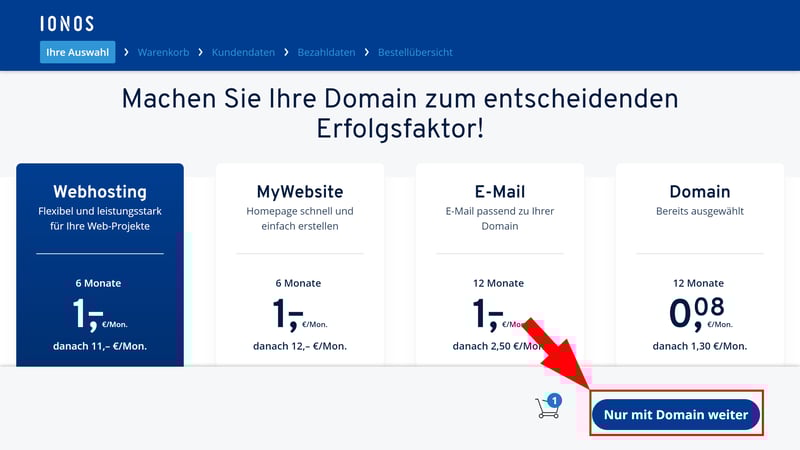
Task: Choose the MyWebsite package card
Action: 300,265
